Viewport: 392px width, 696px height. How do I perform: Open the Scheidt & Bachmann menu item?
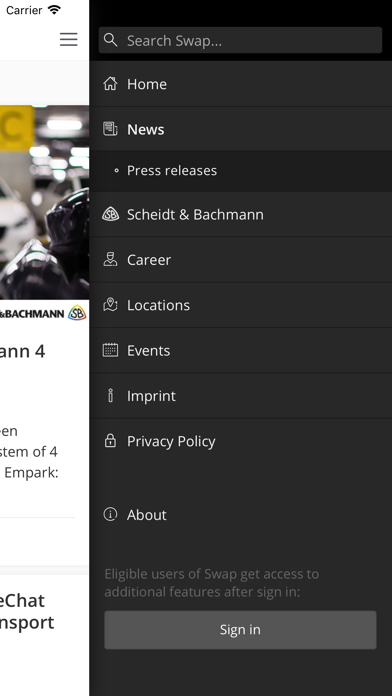241,214
